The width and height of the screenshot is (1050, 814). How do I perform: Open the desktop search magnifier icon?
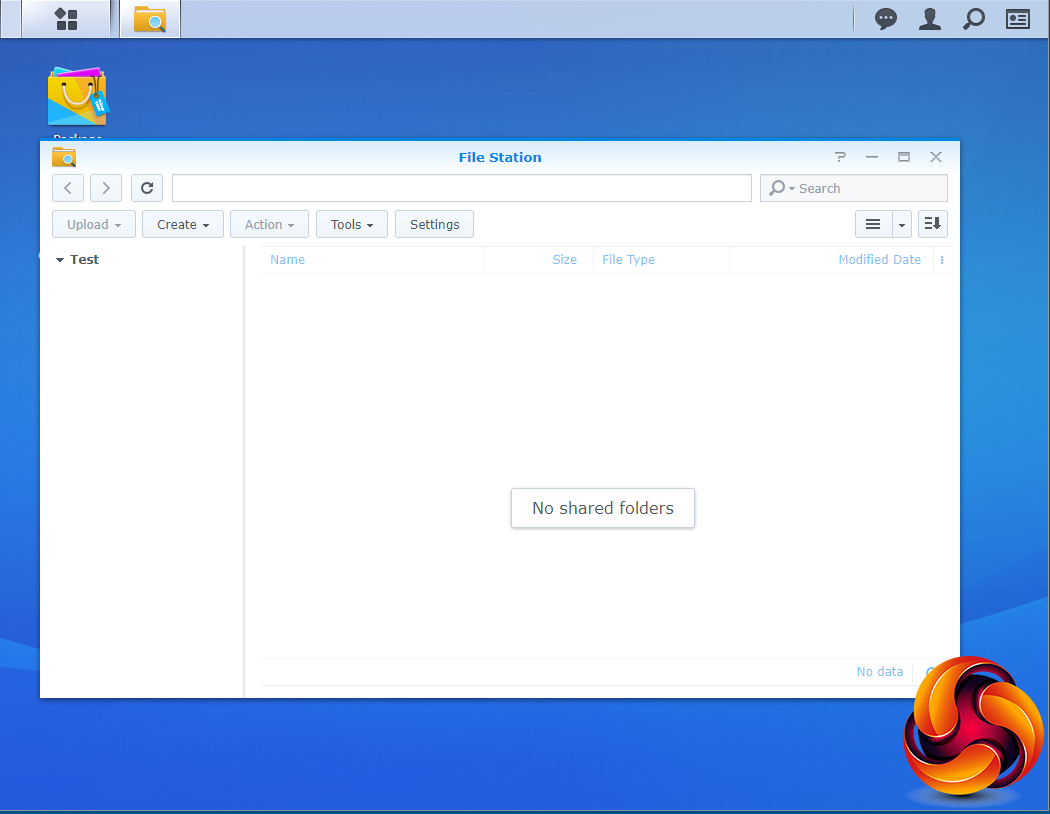(x=974, y=19)
